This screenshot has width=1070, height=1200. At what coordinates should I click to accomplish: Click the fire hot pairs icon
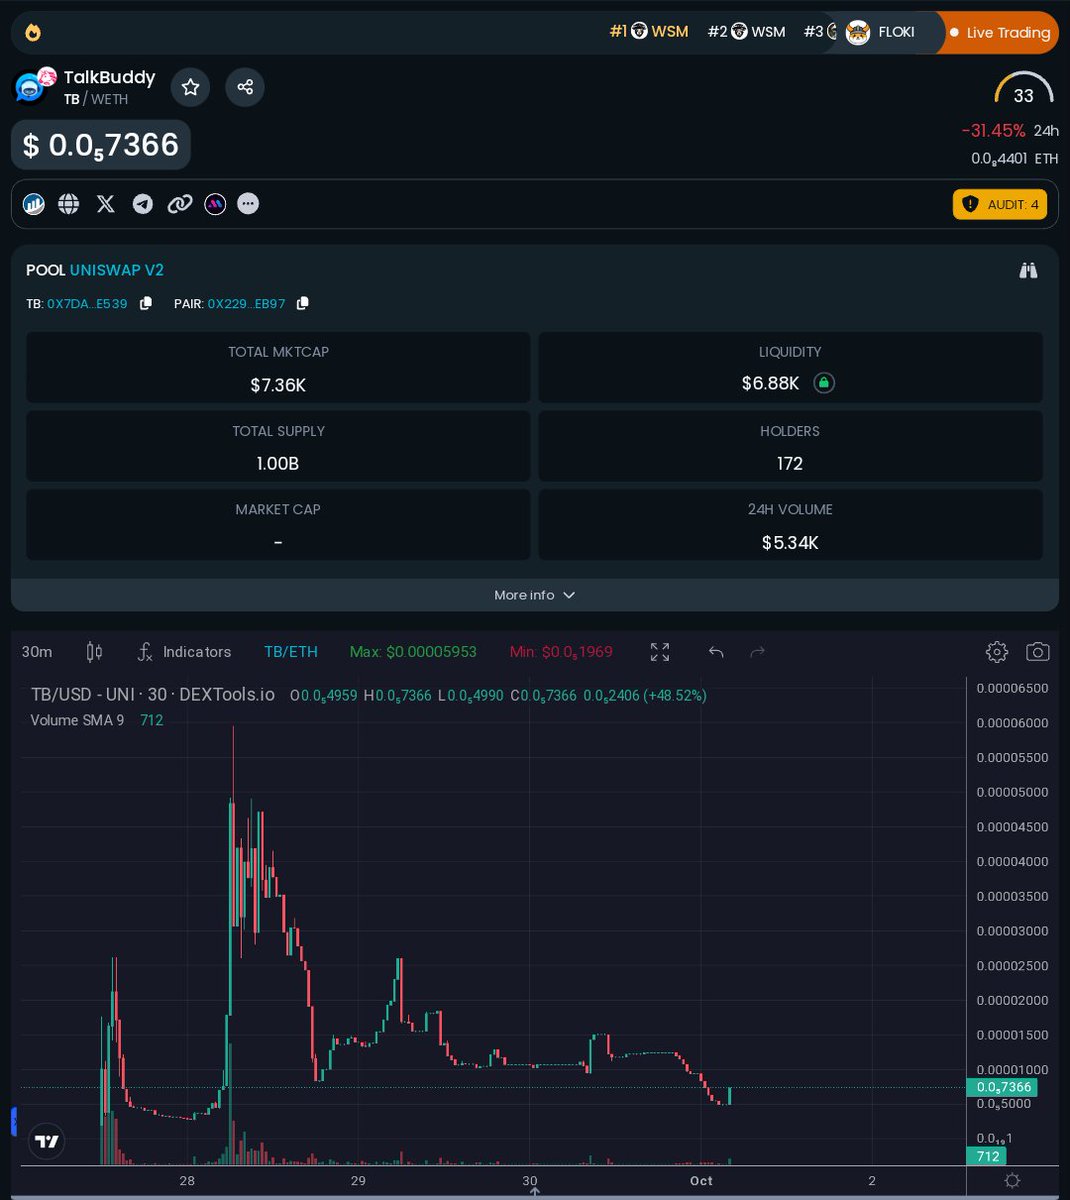coord(33,32)
